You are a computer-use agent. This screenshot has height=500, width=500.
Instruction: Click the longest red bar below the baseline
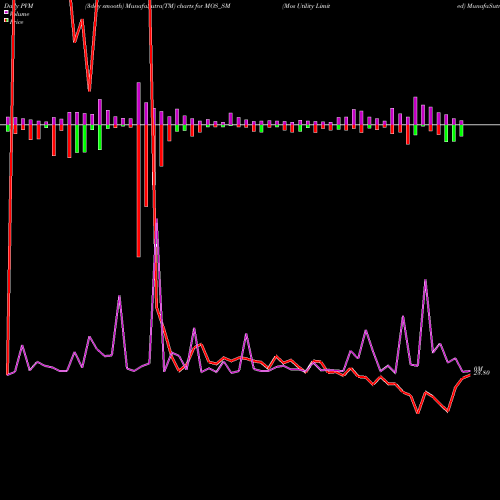139,191
